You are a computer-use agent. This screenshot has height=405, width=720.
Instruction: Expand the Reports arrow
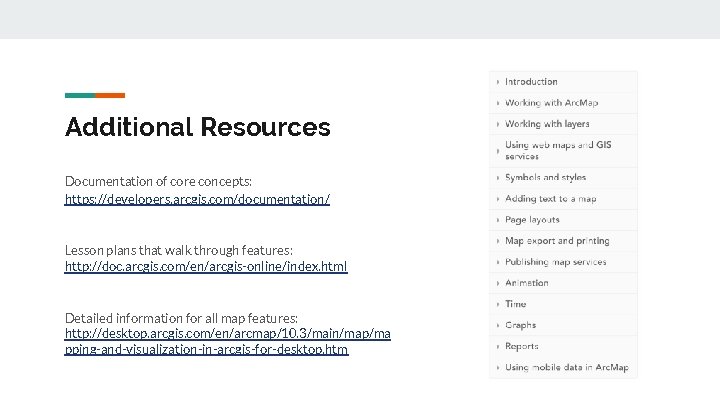coord(498,347)
